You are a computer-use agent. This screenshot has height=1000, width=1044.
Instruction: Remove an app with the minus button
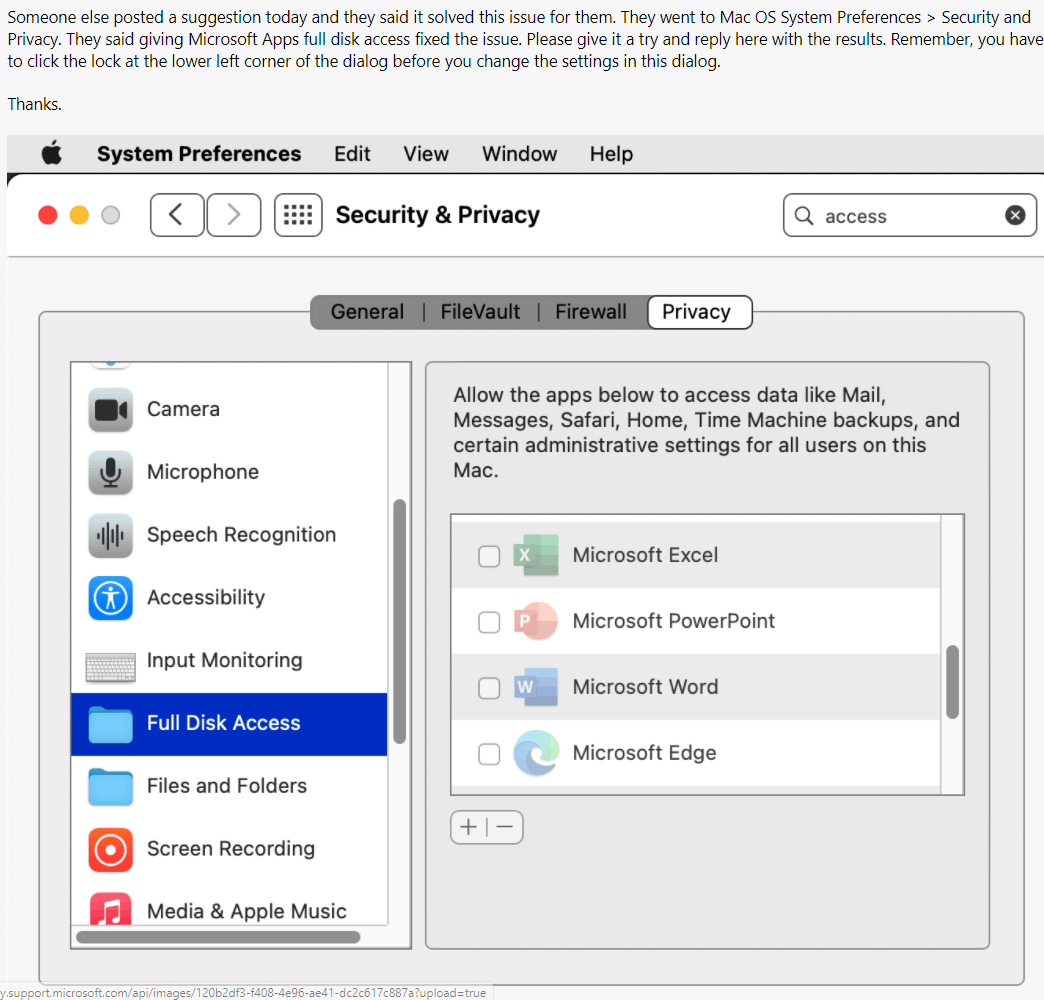505,827
